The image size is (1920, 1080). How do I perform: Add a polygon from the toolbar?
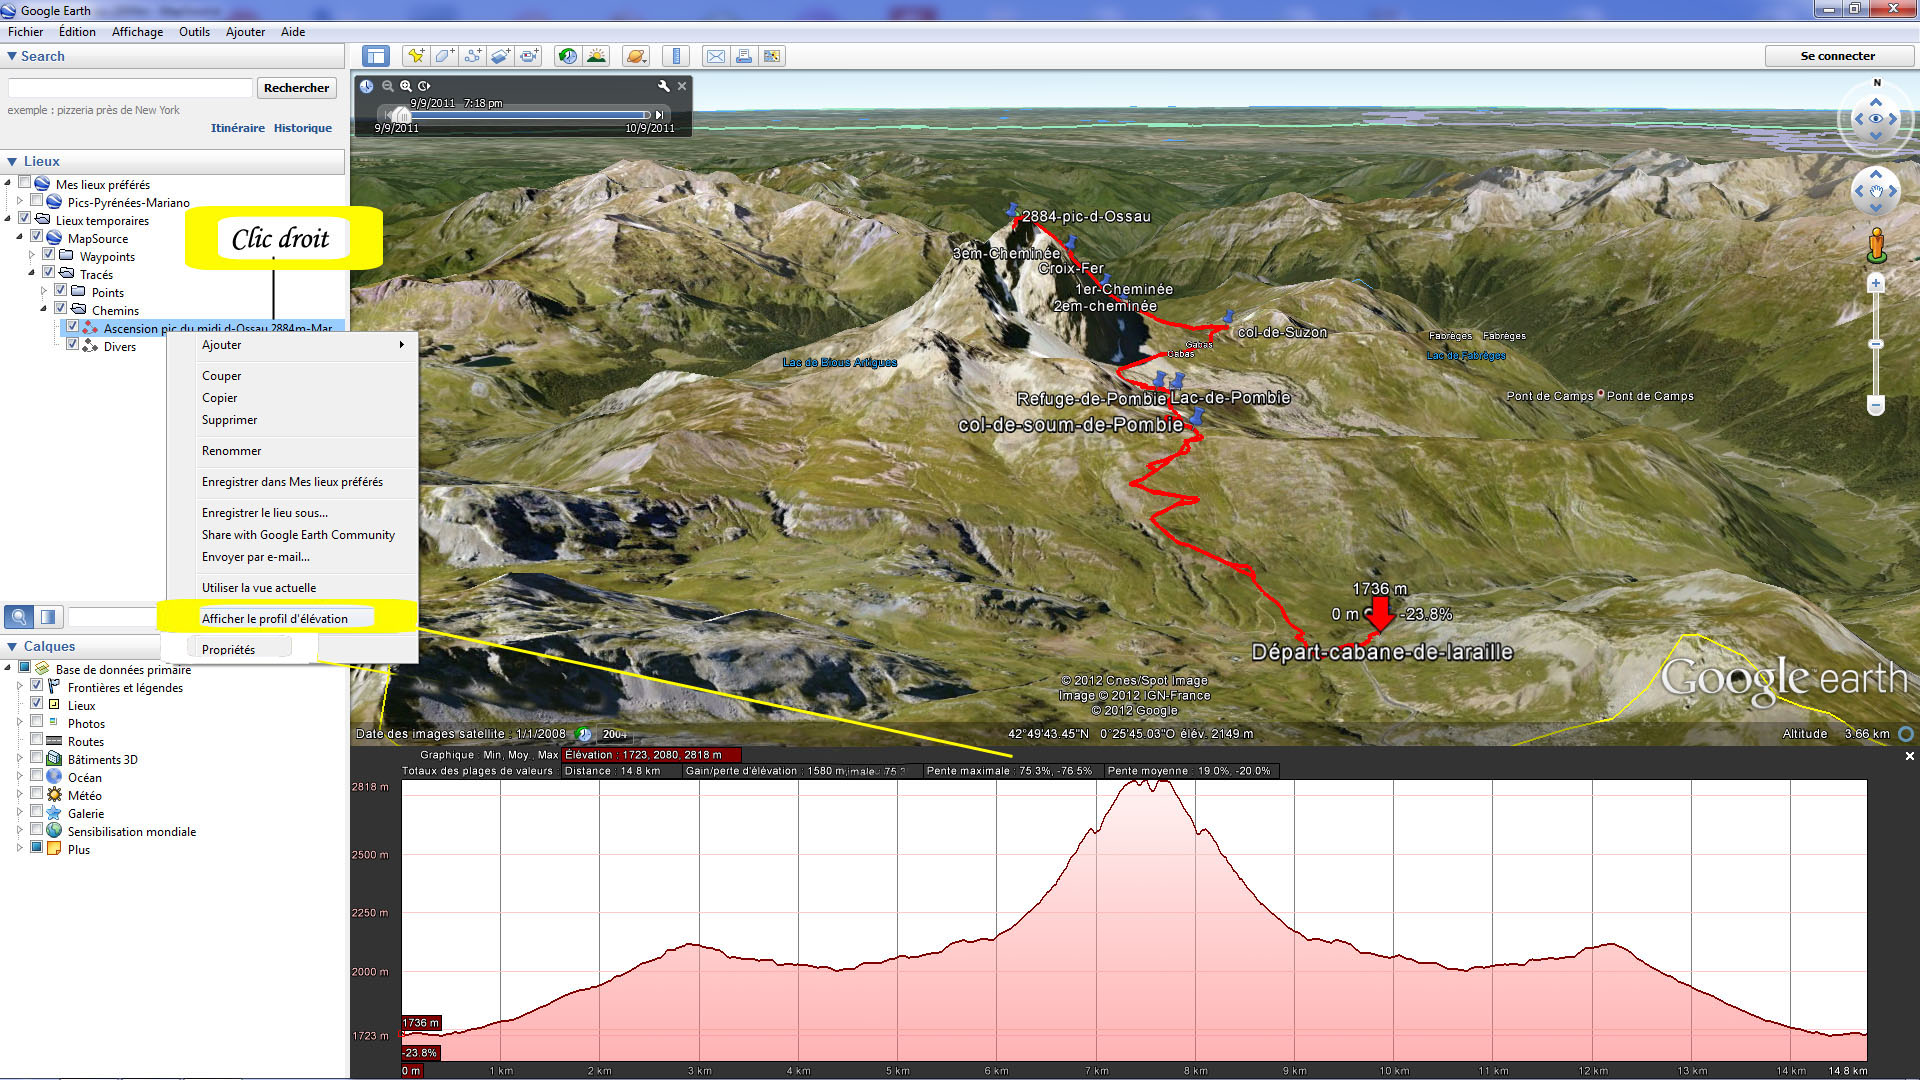click(444, 56)
